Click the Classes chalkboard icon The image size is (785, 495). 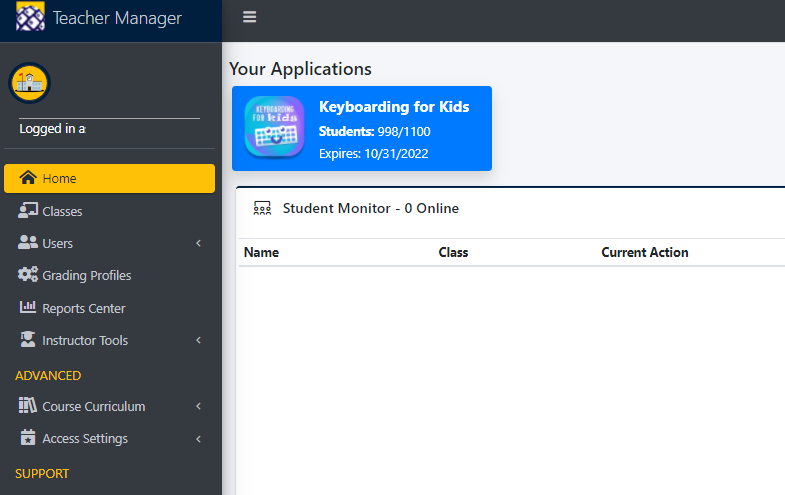coord(28,210)
